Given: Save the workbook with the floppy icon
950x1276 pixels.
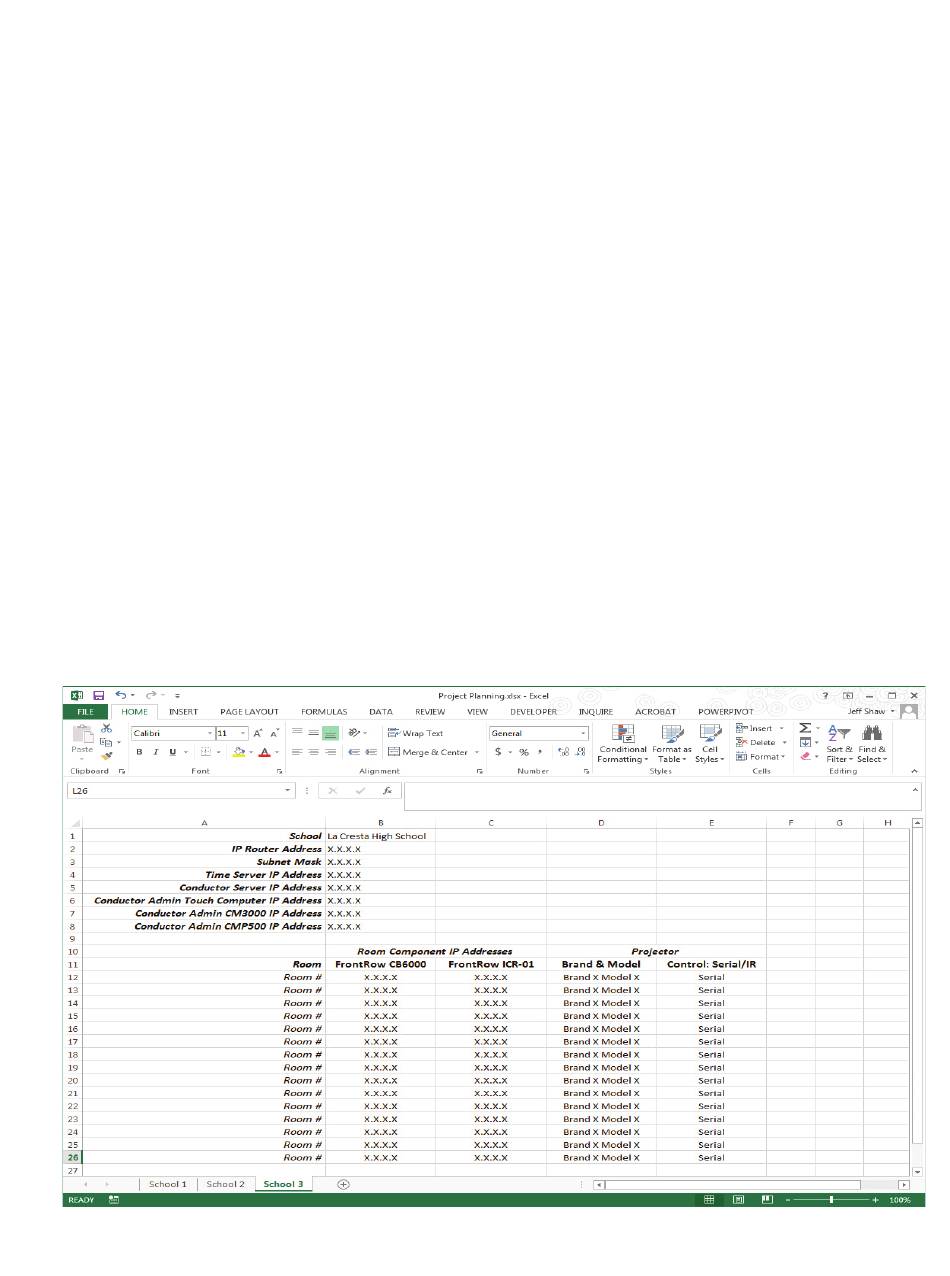Looking at the screenshot, I should point(99,695).
